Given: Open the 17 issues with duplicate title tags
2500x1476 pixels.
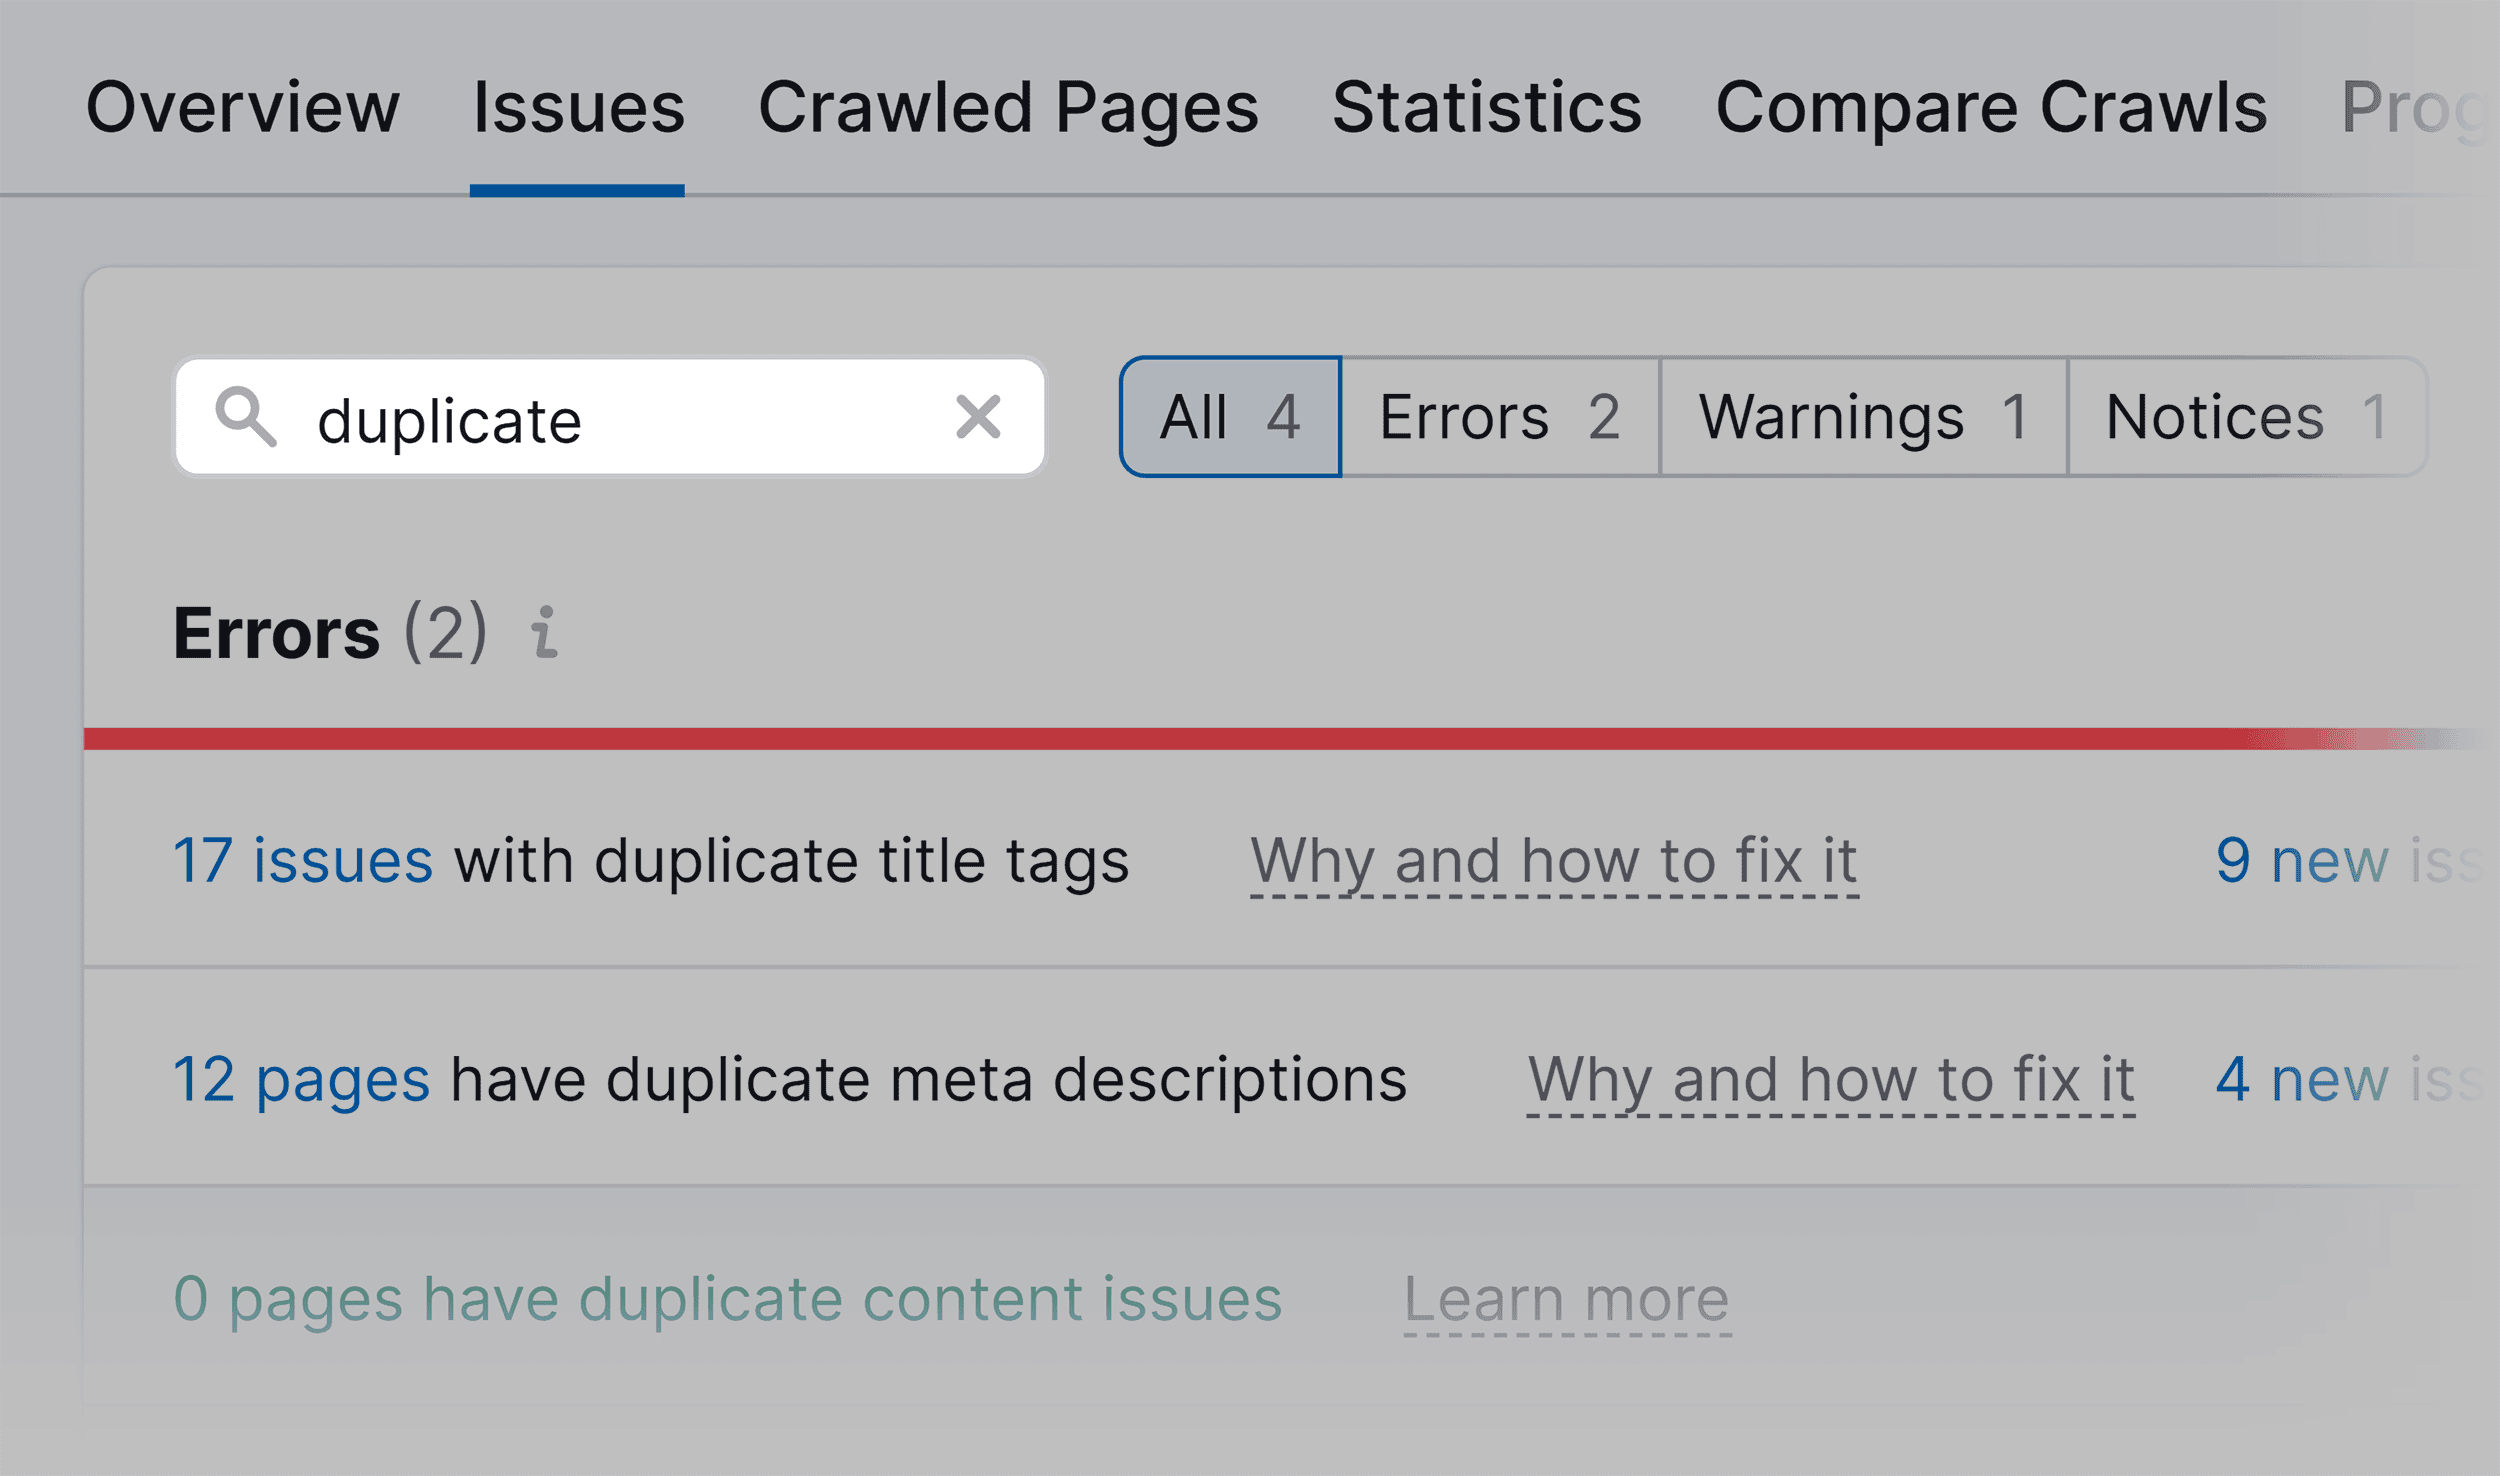Looking at the screenshot, I should pos(303,858).
